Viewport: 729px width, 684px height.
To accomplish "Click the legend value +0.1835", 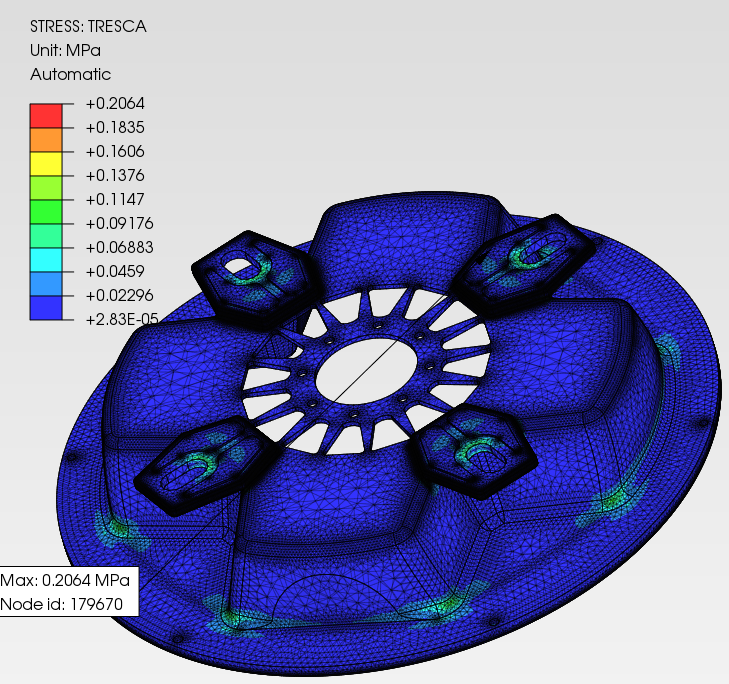I will point(115,127).
